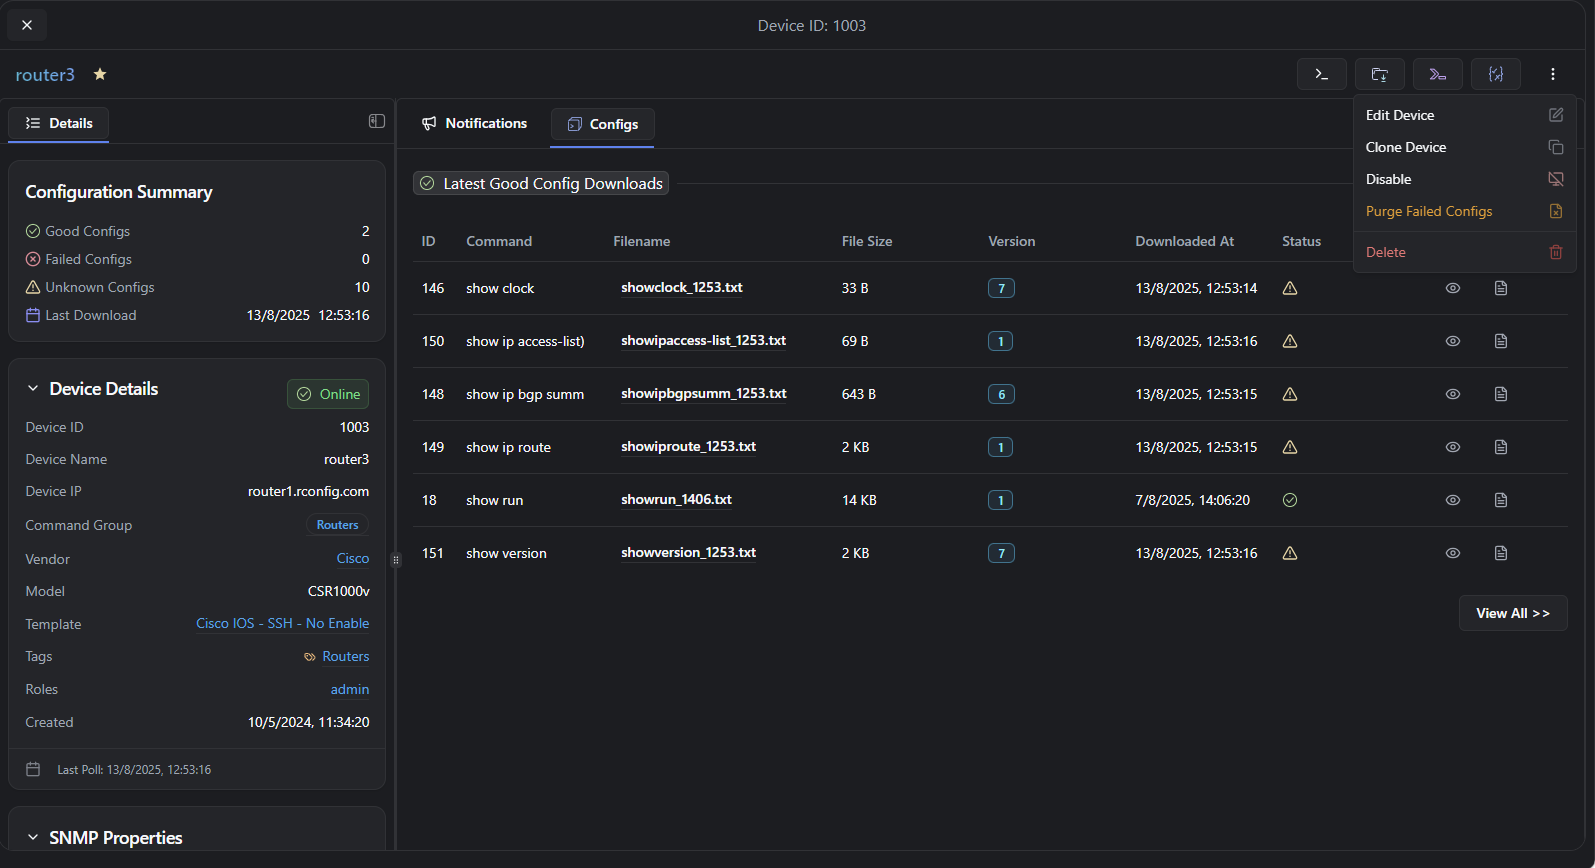This screenshot has width=1595, height=868.
Task: Click the favorite star beside router3
Action: tap(100, 74)
